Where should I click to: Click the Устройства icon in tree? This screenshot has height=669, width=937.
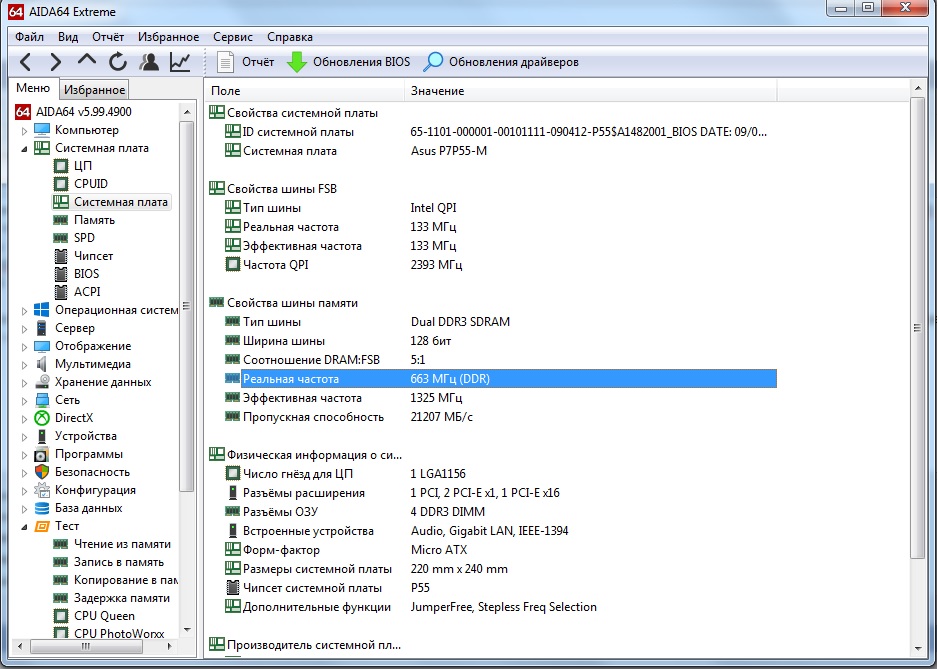pos(42,436)
